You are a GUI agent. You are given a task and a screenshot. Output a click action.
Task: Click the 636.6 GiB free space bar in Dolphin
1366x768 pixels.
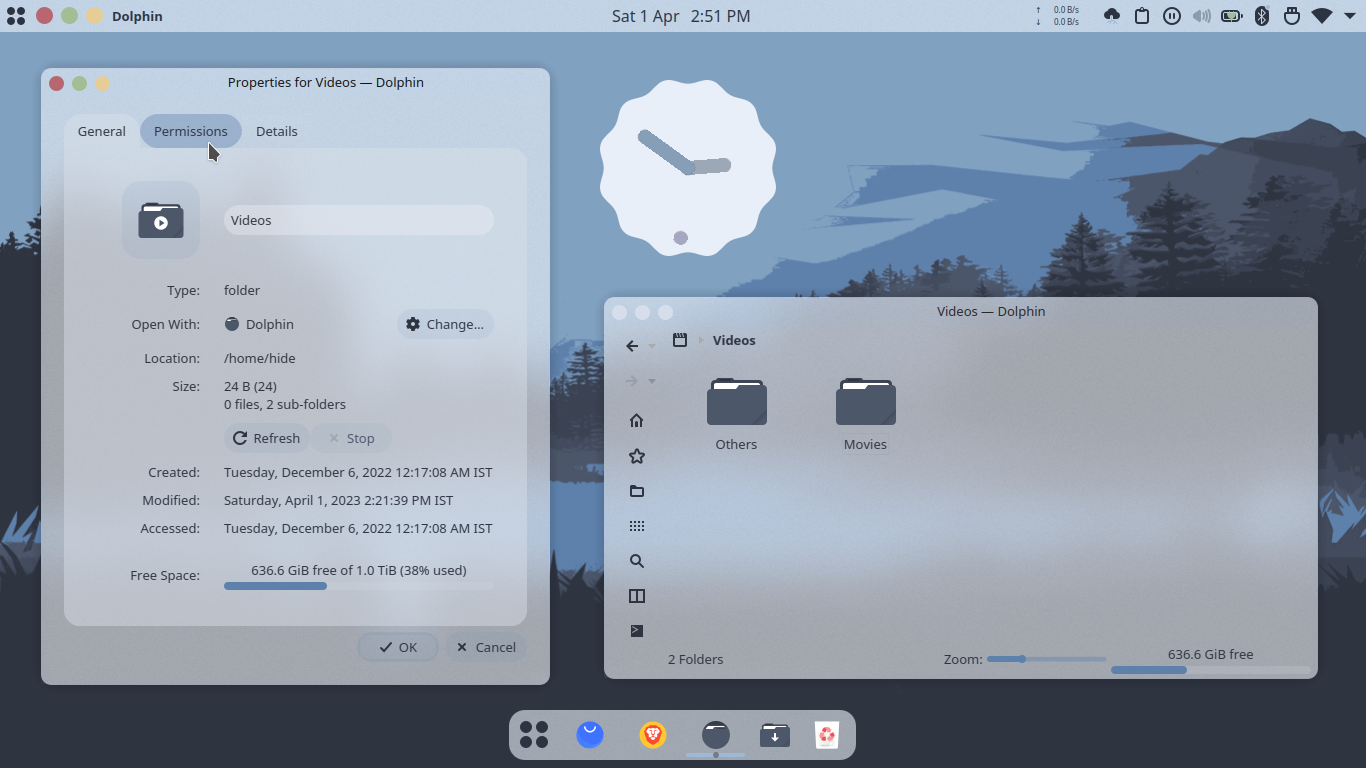1210,670
